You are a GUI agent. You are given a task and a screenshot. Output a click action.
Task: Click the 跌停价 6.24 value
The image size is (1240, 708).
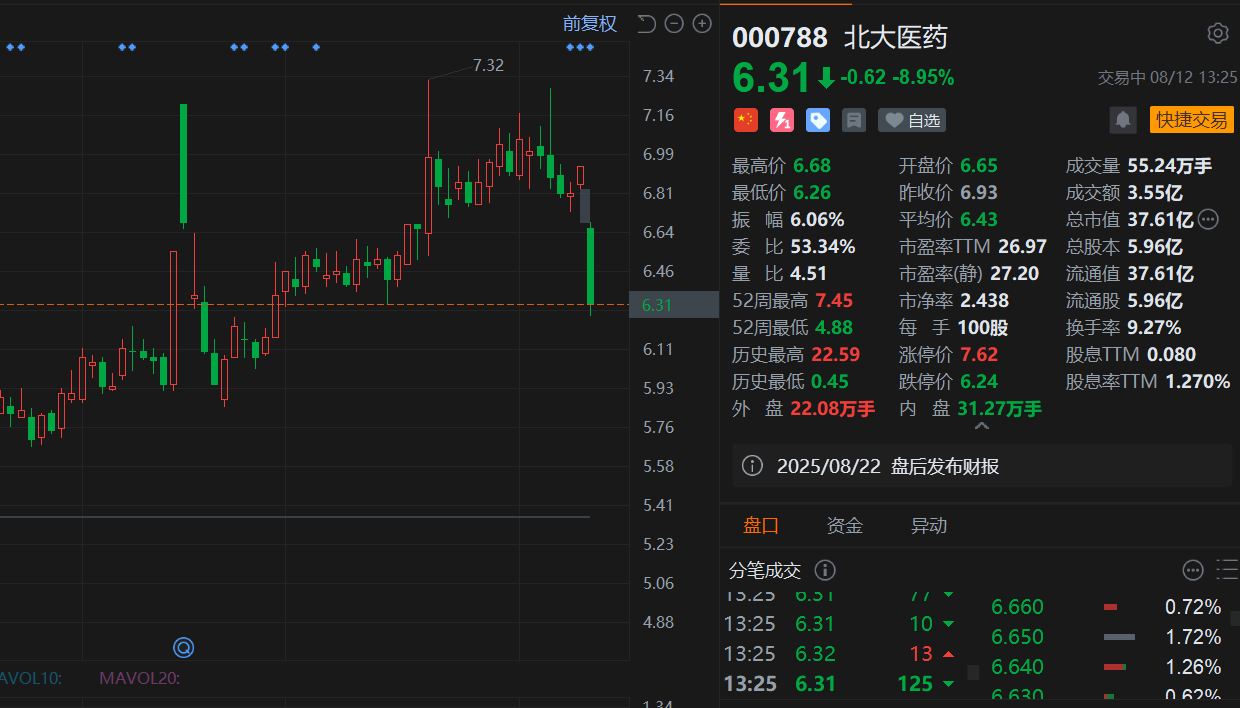[979, 381]
